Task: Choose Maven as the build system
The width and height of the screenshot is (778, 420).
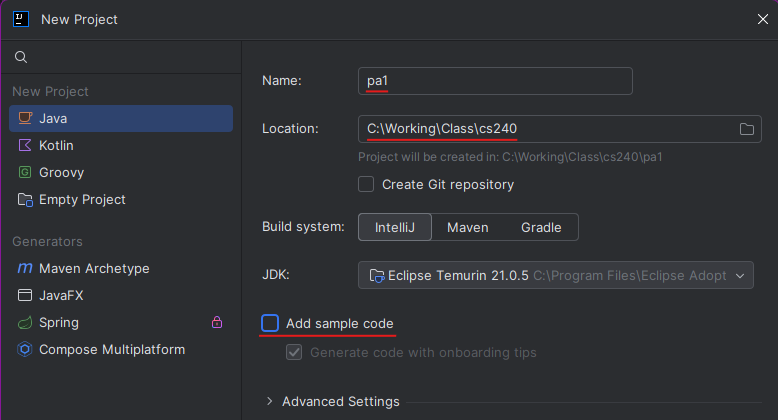Action: pyautogui.click(x=467, y=227)
